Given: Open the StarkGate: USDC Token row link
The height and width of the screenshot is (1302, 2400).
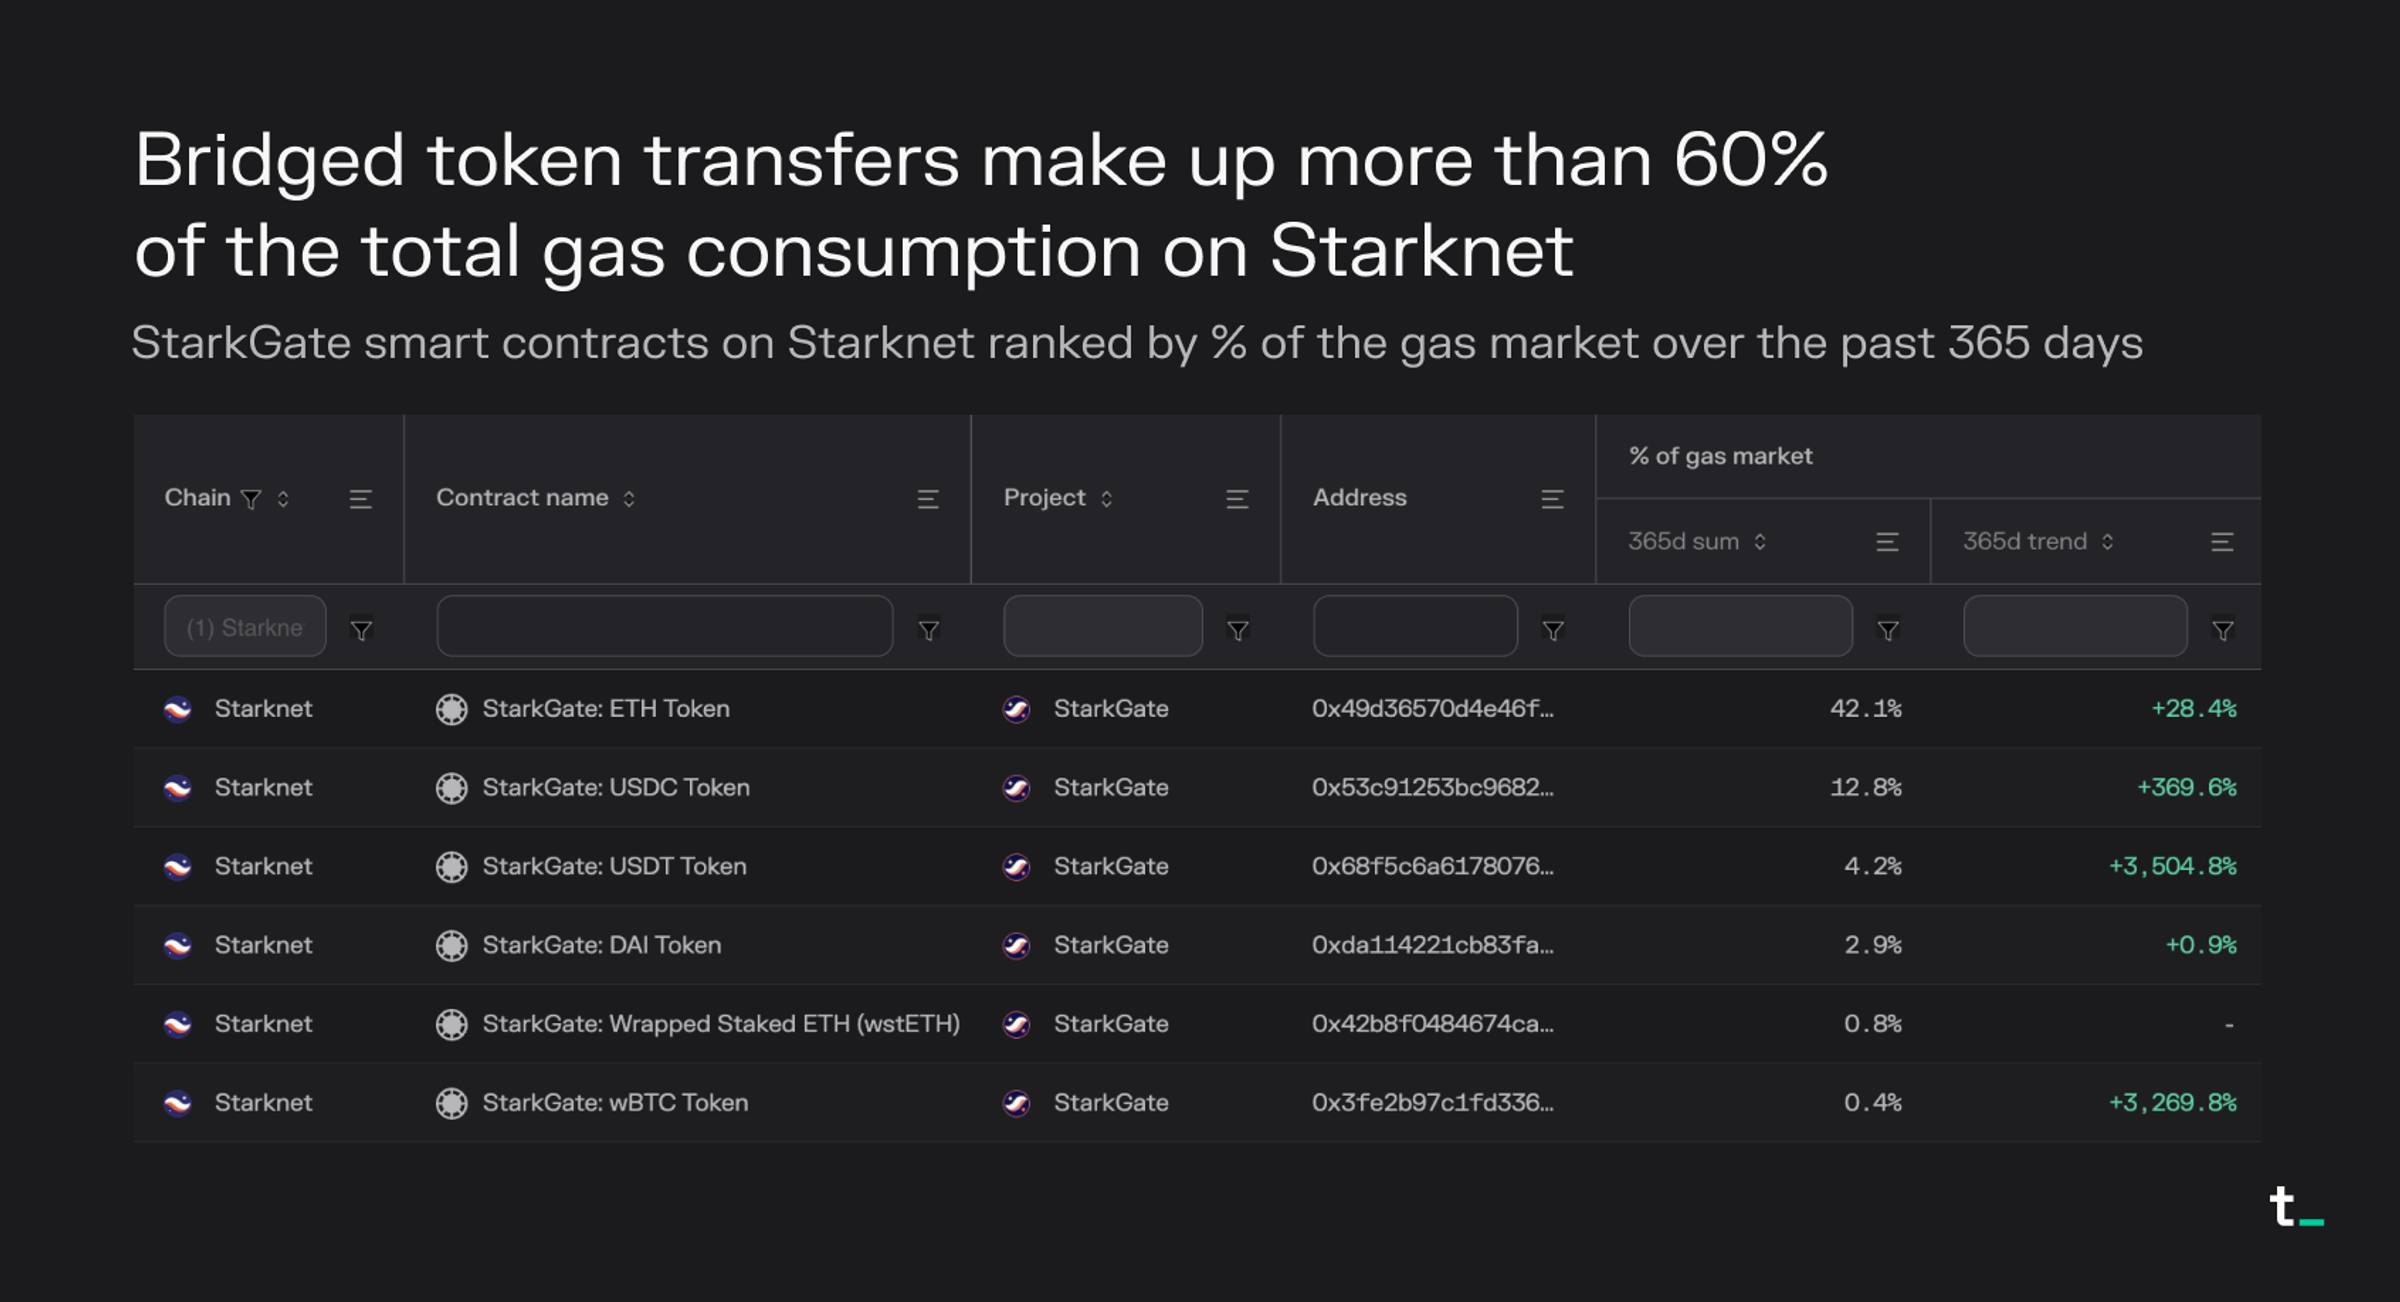Looking at the screenshot, I should [x=616, y=788].
